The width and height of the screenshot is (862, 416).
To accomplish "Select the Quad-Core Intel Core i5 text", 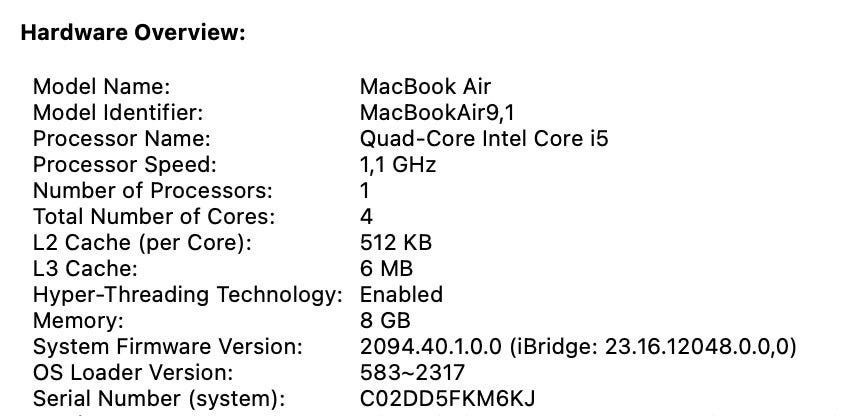I will point(483,139).
